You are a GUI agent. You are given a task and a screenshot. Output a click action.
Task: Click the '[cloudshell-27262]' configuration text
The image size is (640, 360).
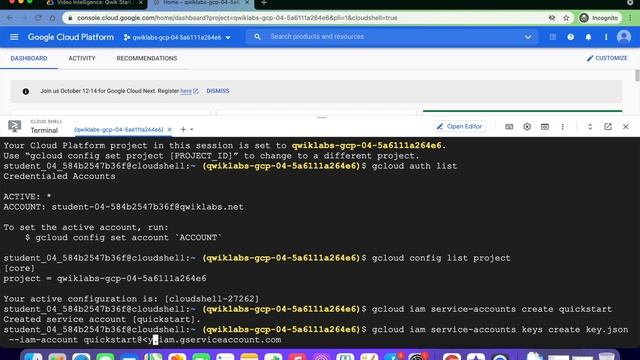[212, 299]
